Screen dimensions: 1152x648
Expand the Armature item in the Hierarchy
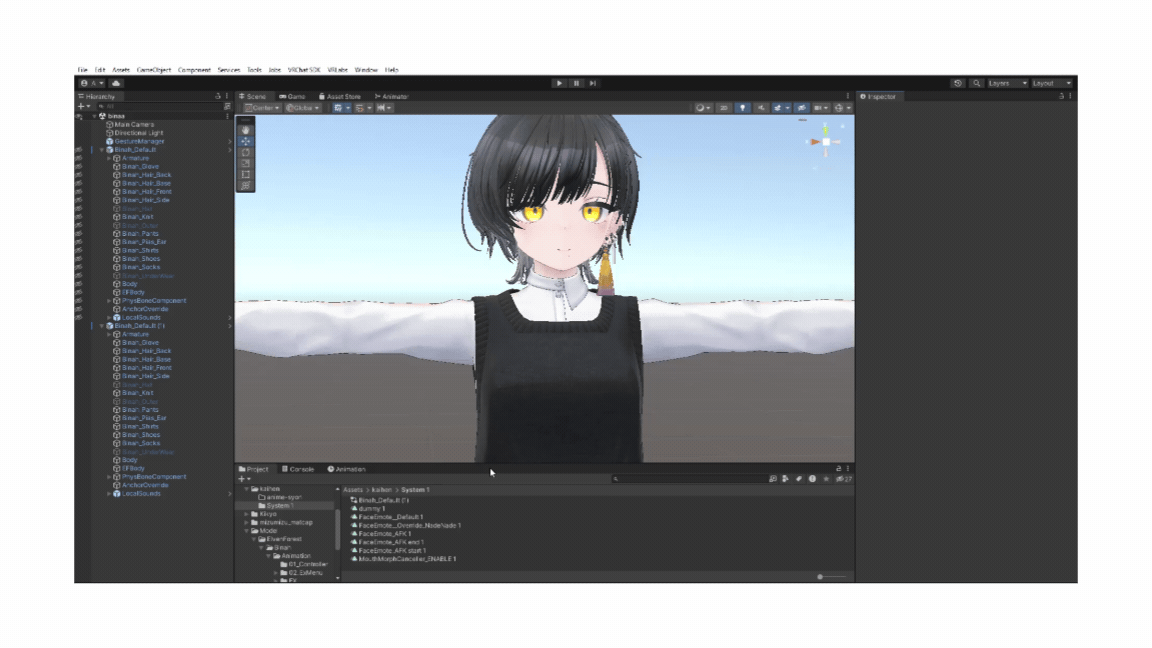point(110,158)
